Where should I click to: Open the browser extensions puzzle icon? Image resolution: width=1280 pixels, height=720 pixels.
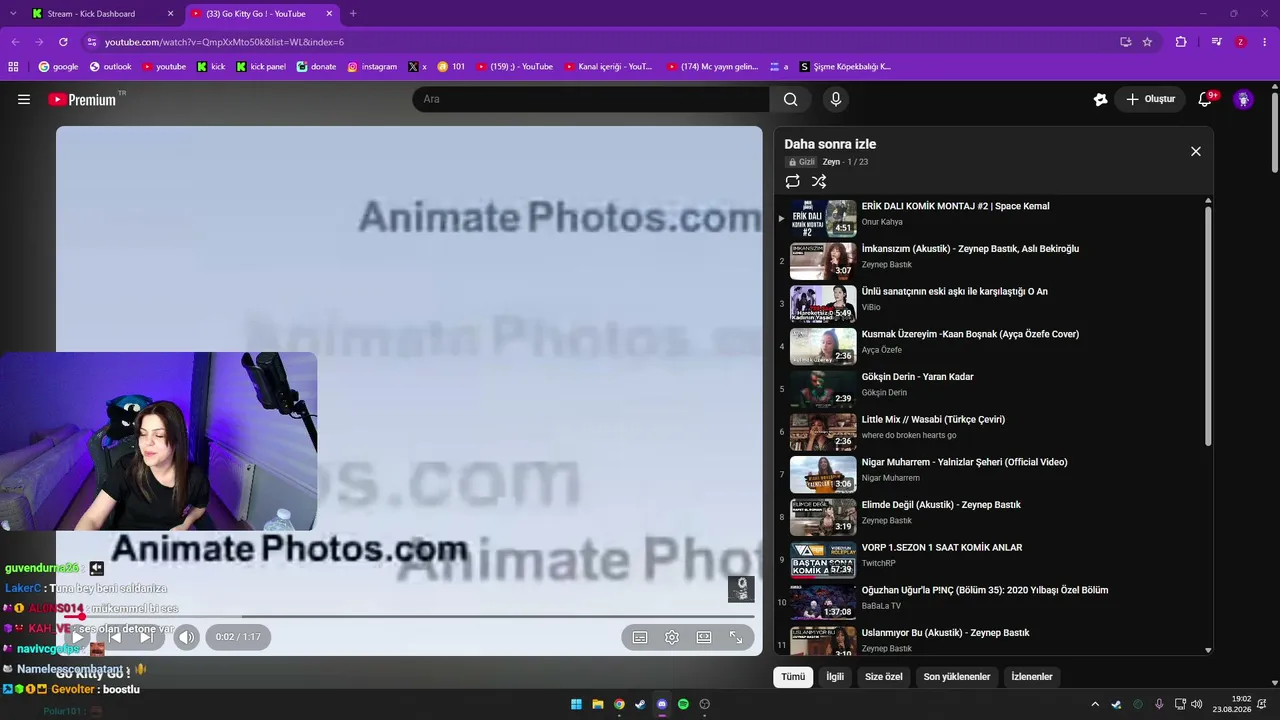tap(1181, 42)
